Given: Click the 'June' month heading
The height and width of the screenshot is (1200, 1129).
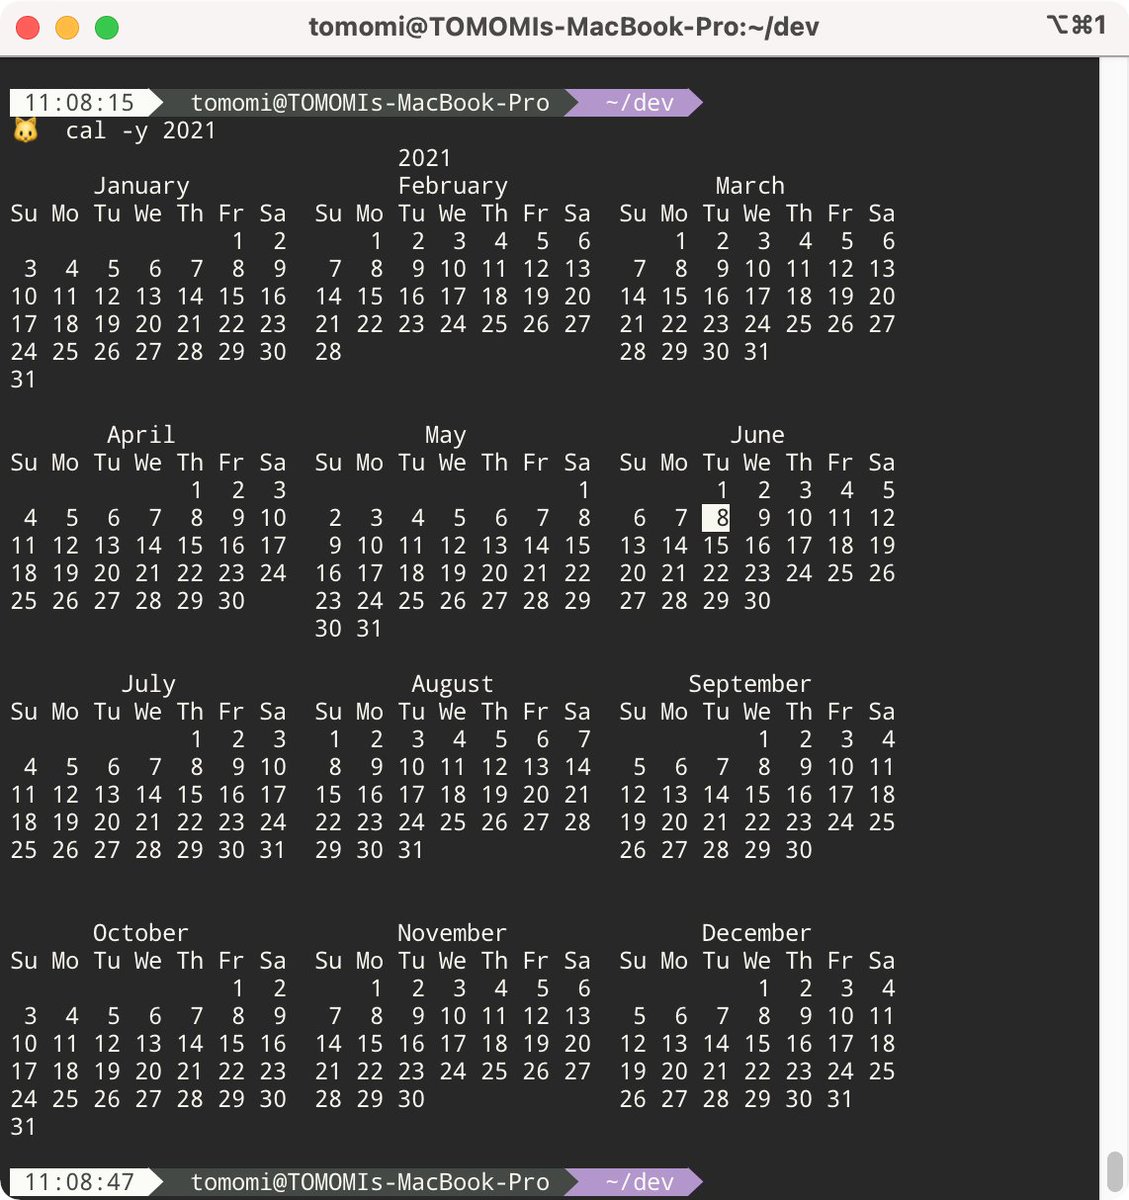Looking at the screenshot, I should pos(757,435).
